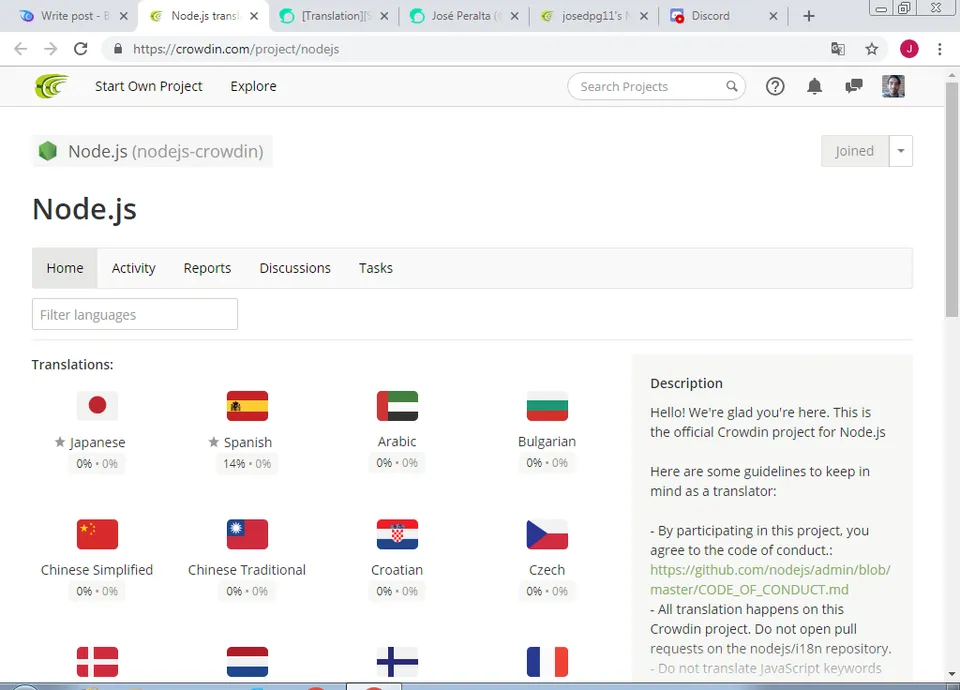
Task: Click the Spanish 14% progress badge
Action: 247,463
